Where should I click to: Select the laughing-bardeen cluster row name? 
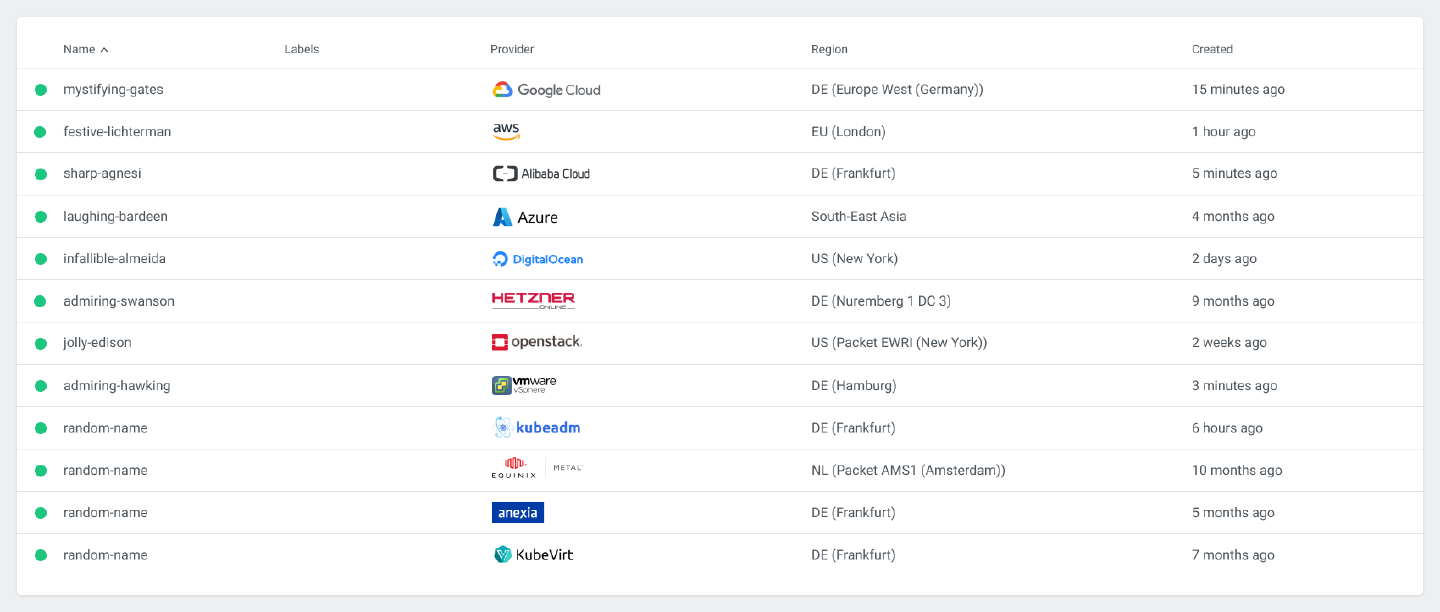click(115, 217)
